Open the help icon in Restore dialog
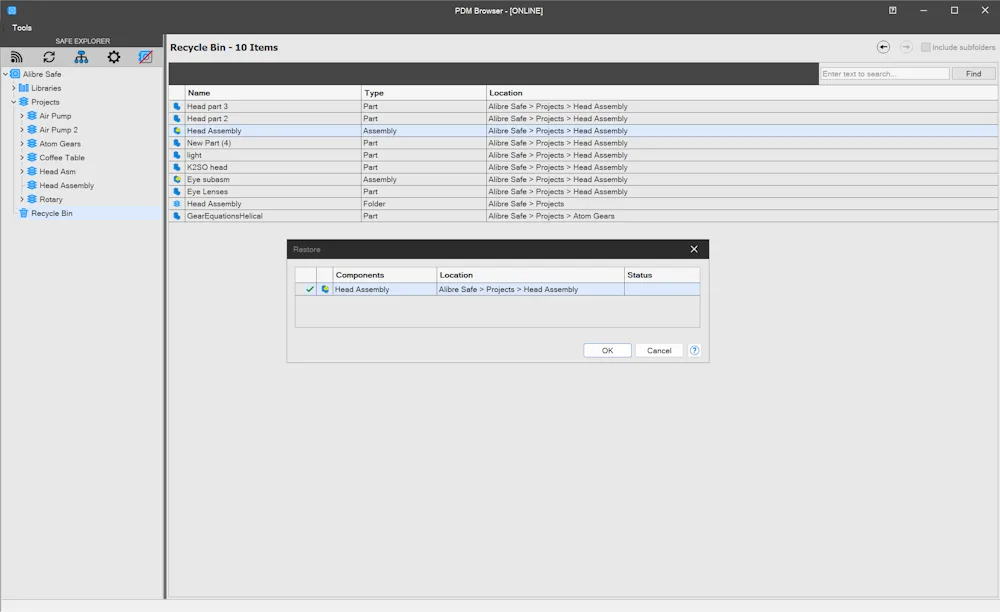The width and height of the screenshot is (1000, 612). pos(695,350)
